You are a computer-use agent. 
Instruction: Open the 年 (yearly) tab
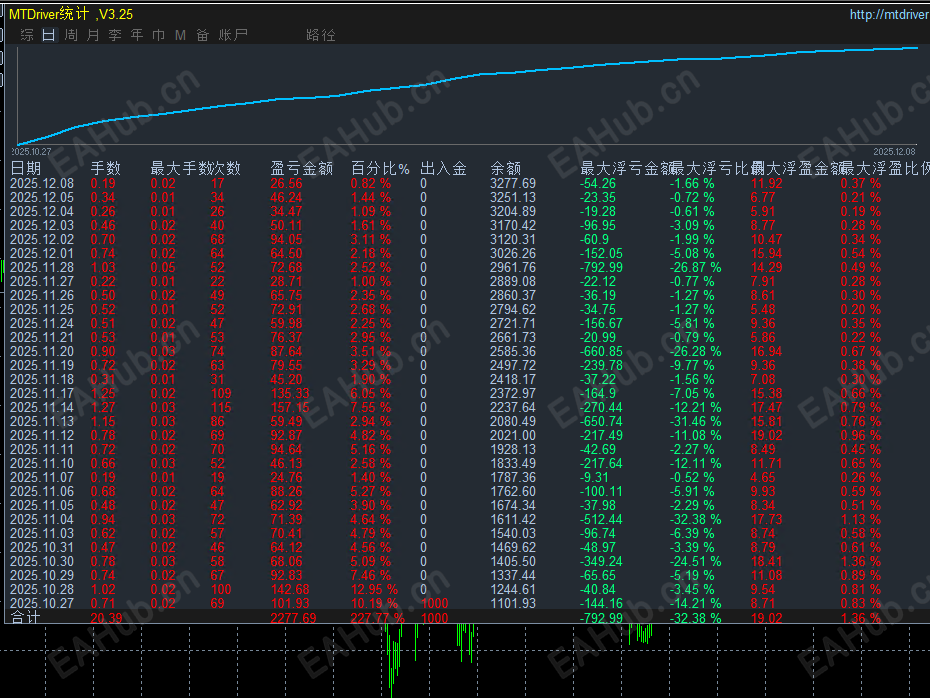coord(137,35)
